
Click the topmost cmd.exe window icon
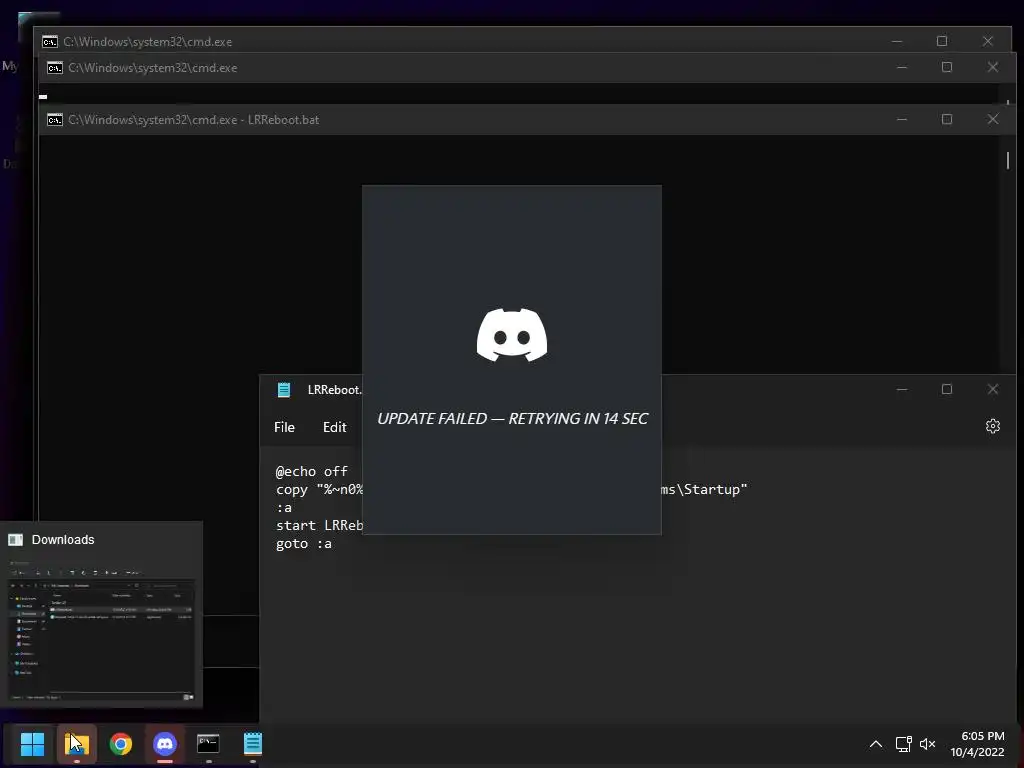point(50,42)
